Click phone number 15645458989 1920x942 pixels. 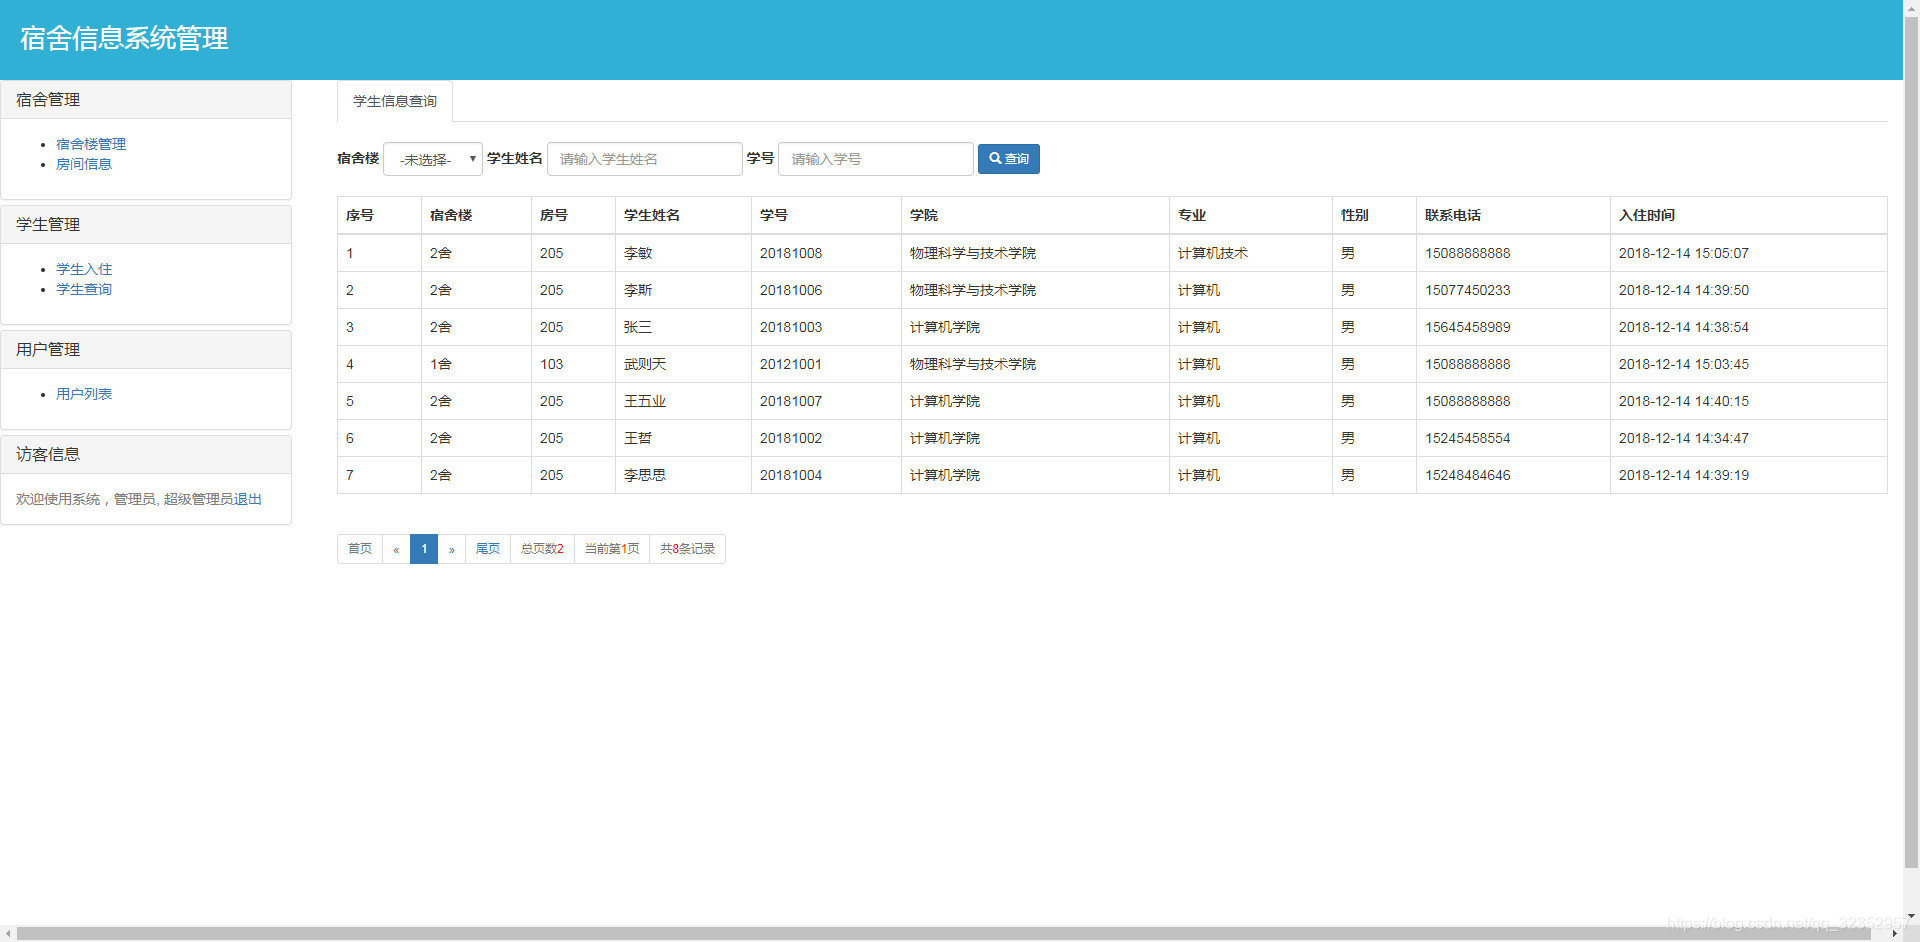pos(1468,327)
